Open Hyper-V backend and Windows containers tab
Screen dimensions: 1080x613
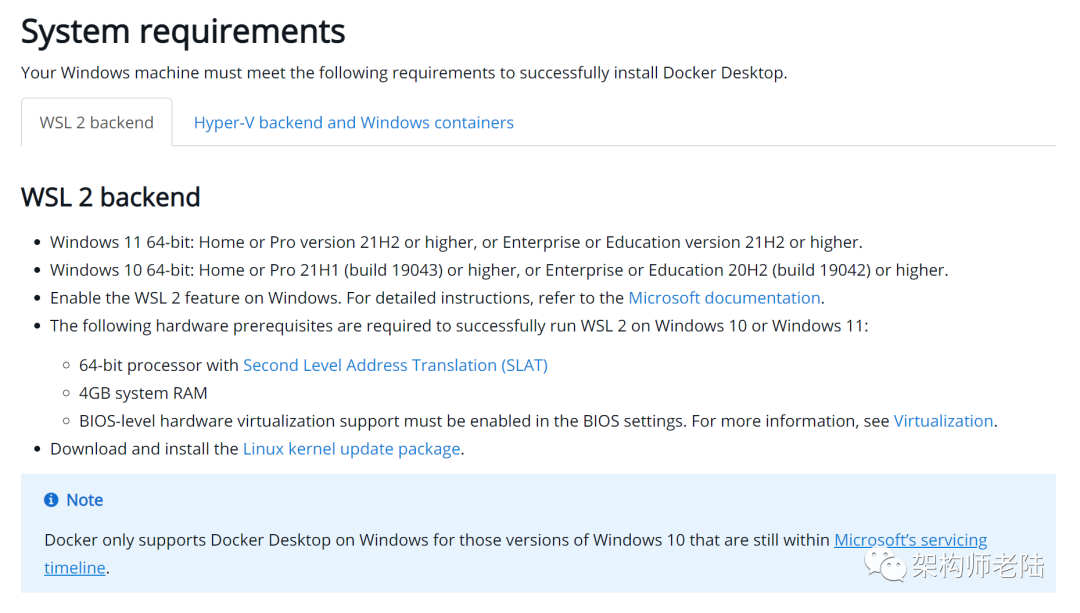[x=353, y=123]
